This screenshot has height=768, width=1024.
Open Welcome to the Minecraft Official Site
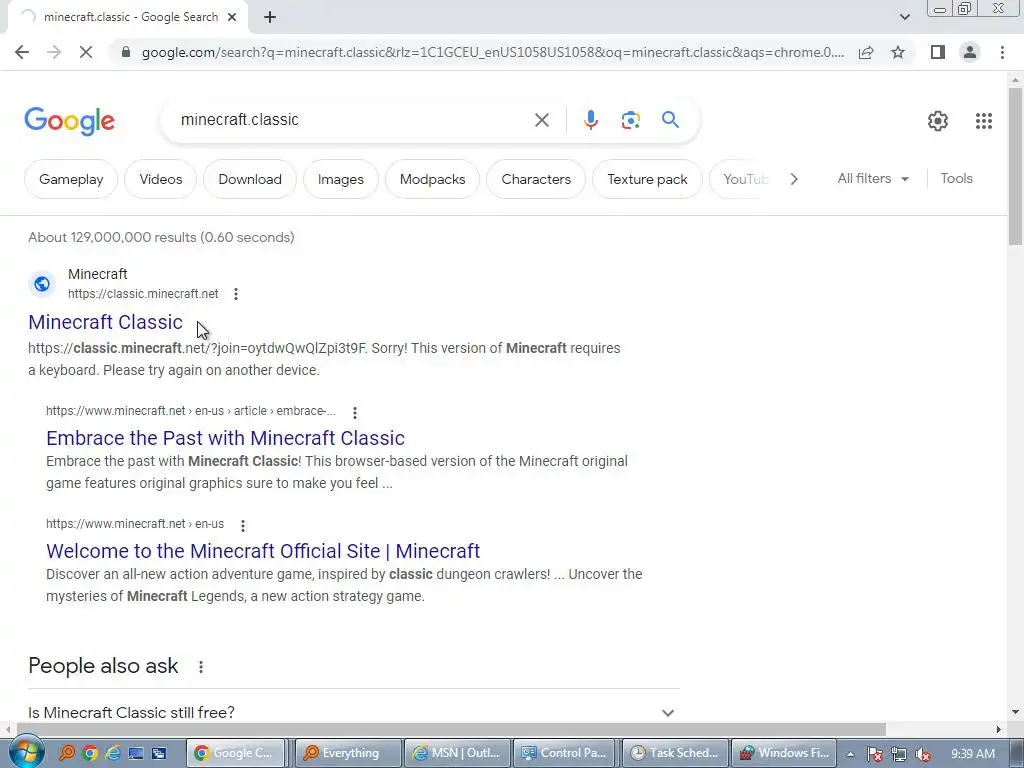point(263,551)
